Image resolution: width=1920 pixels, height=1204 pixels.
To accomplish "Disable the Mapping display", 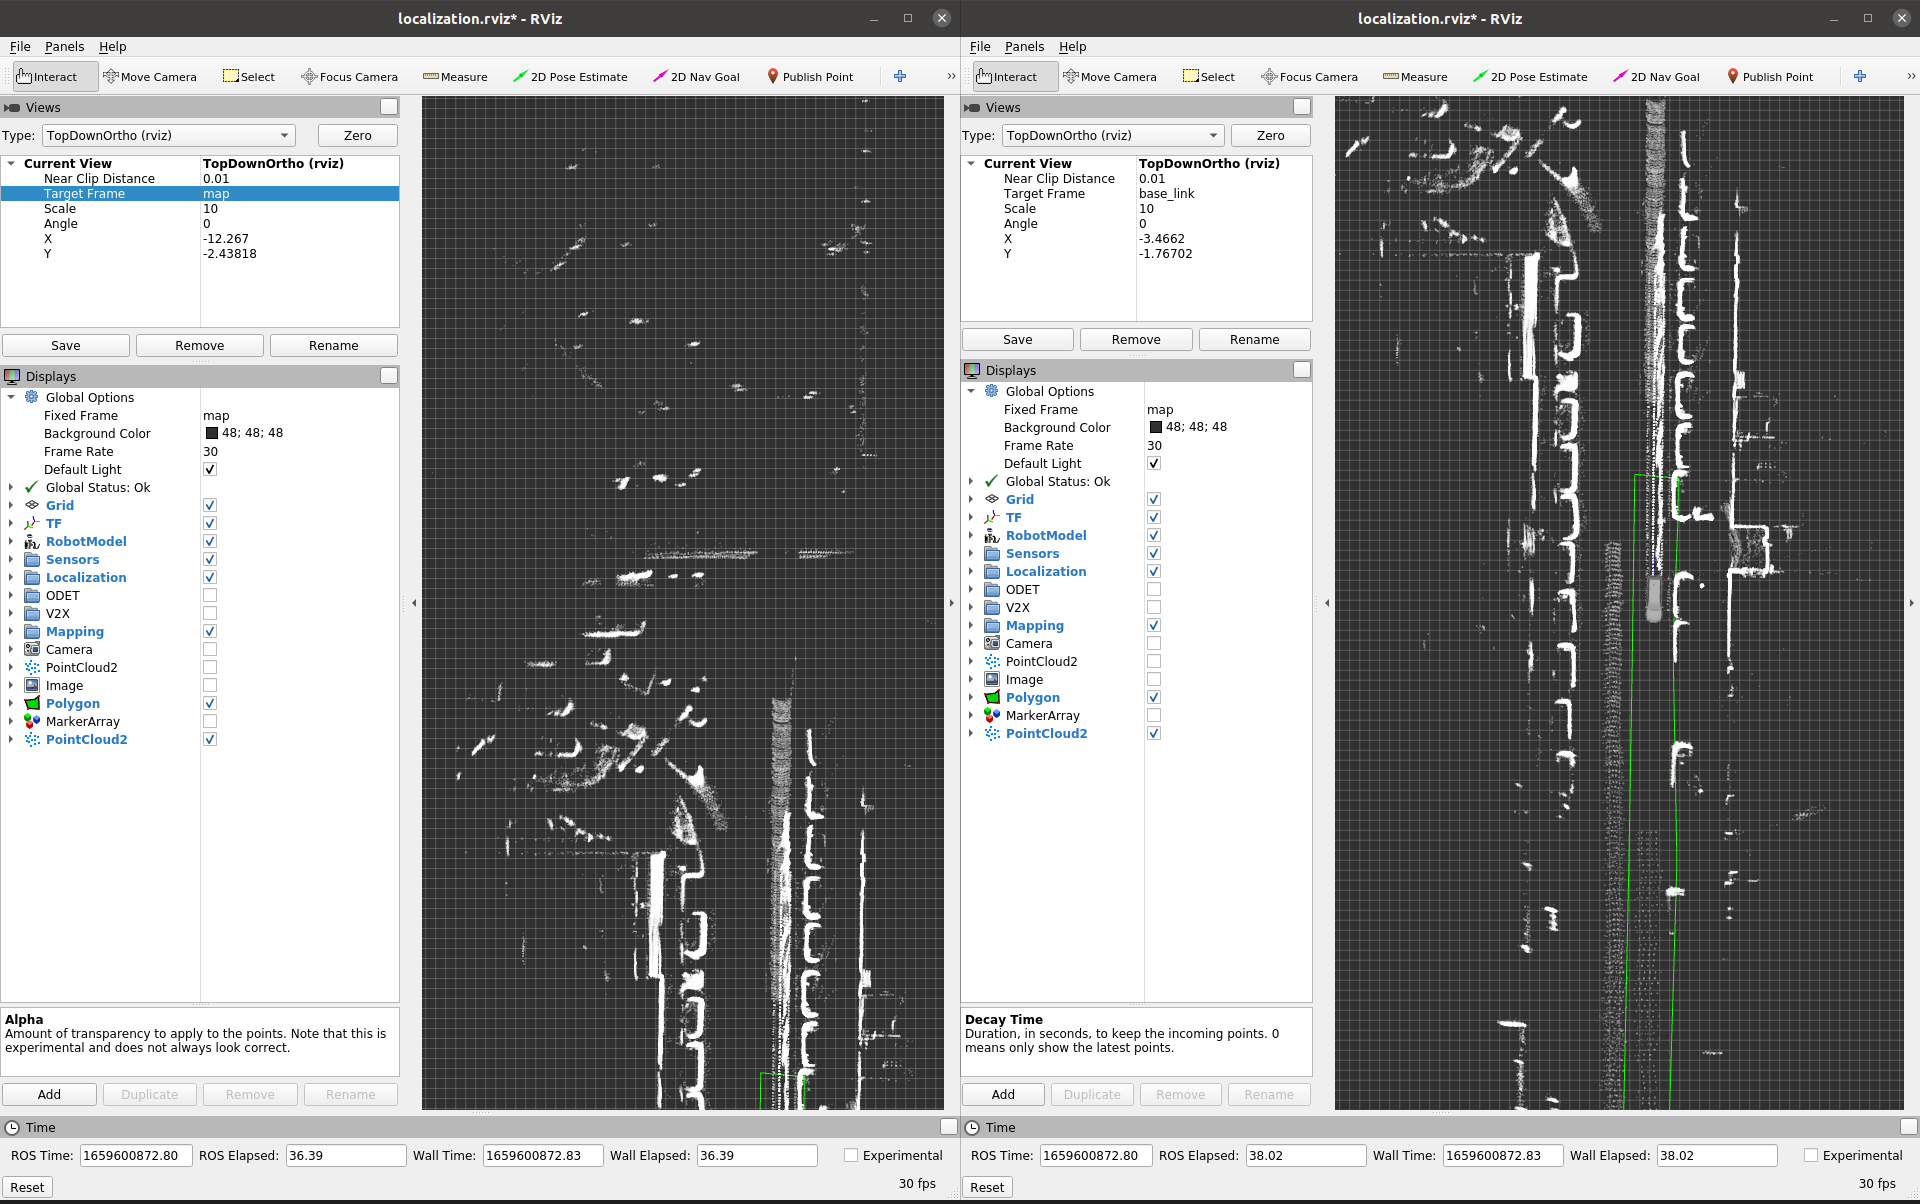I will pyautogui.click(x=210, y=631).
